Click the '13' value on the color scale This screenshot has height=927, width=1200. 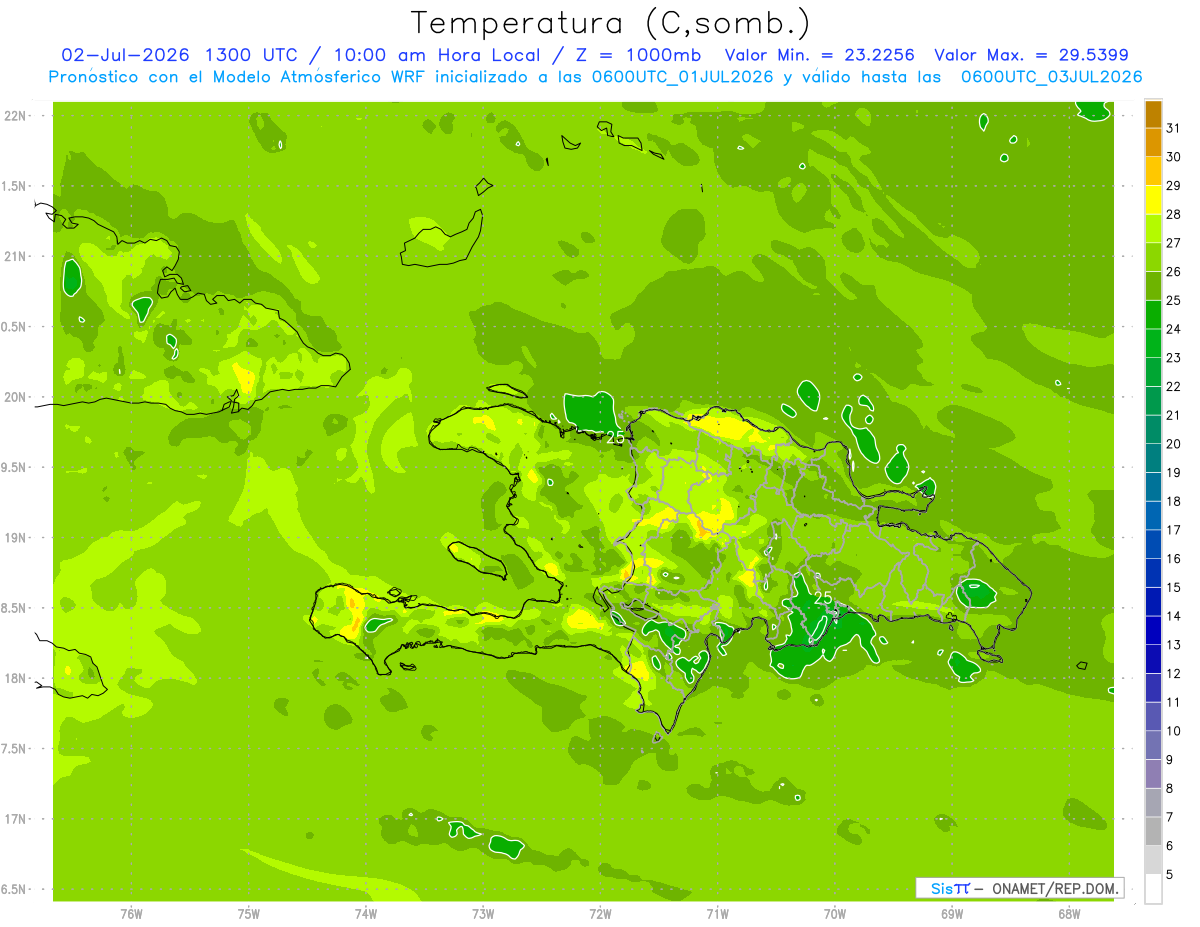click(1174, 645)
